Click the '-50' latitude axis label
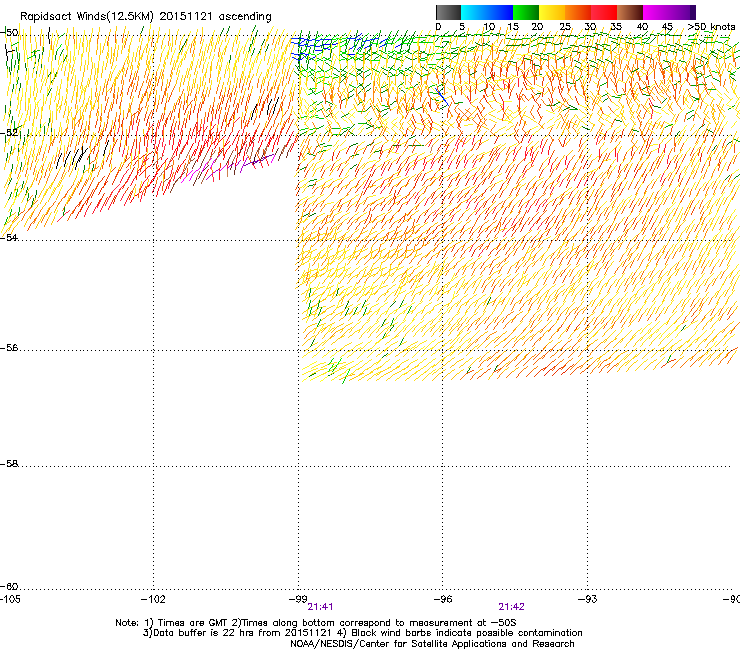This screenshot has height=650, width=740. click(10, 33)
